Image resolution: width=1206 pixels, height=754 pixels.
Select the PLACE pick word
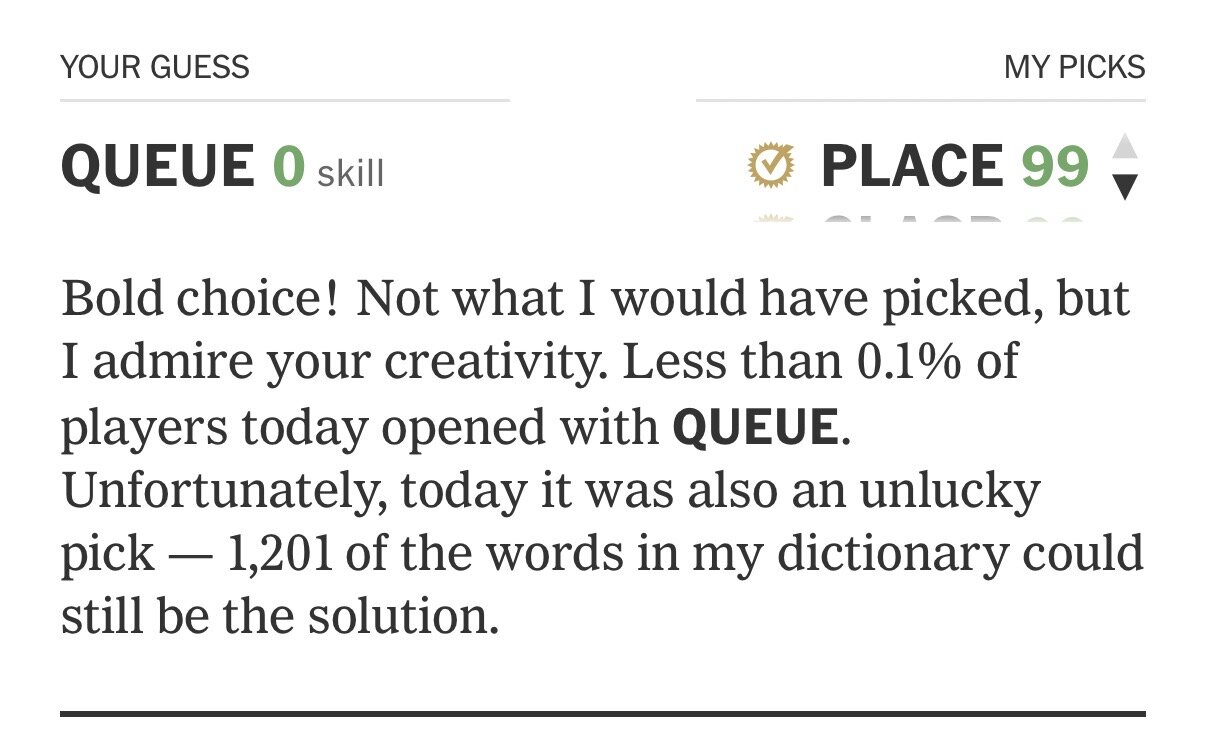[x=911, y=166]
